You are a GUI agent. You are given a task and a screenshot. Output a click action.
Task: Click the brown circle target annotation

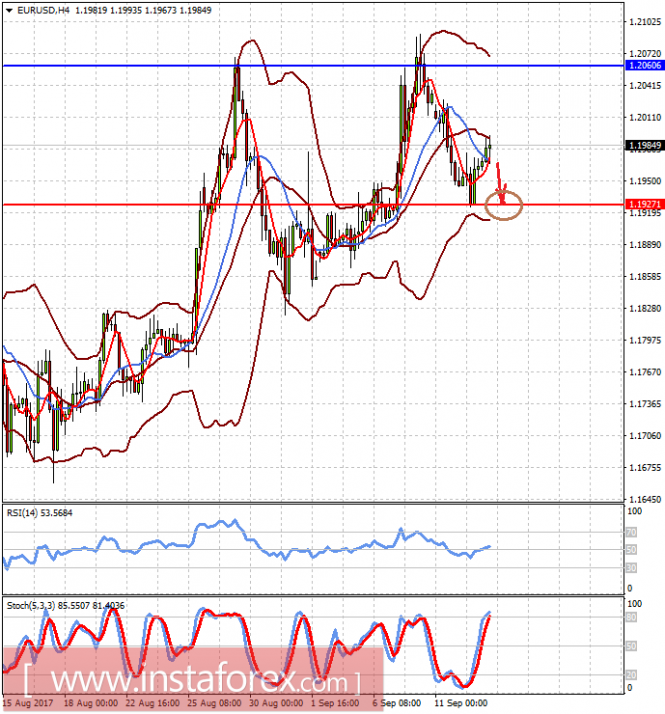pos(503,205)
